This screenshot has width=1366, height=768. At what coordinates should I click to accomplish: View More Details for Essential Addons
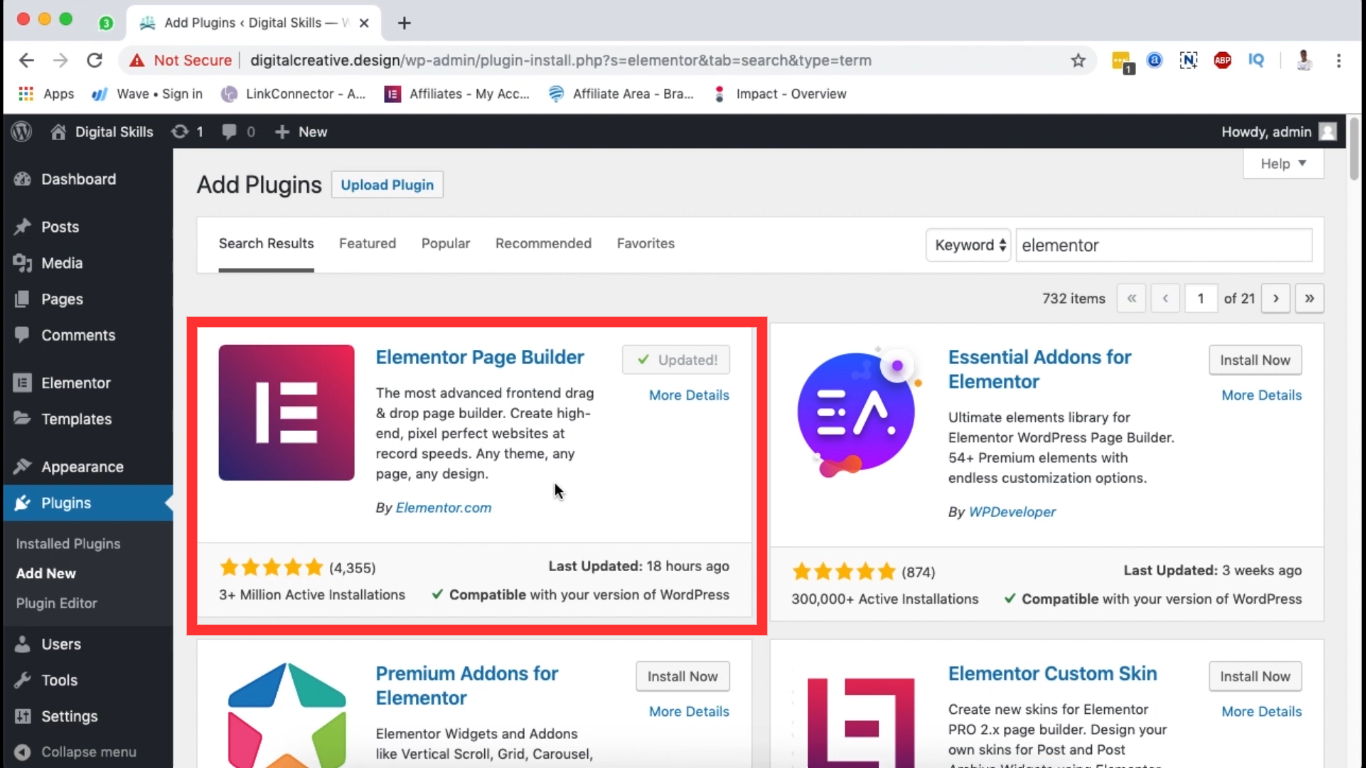1262,396
